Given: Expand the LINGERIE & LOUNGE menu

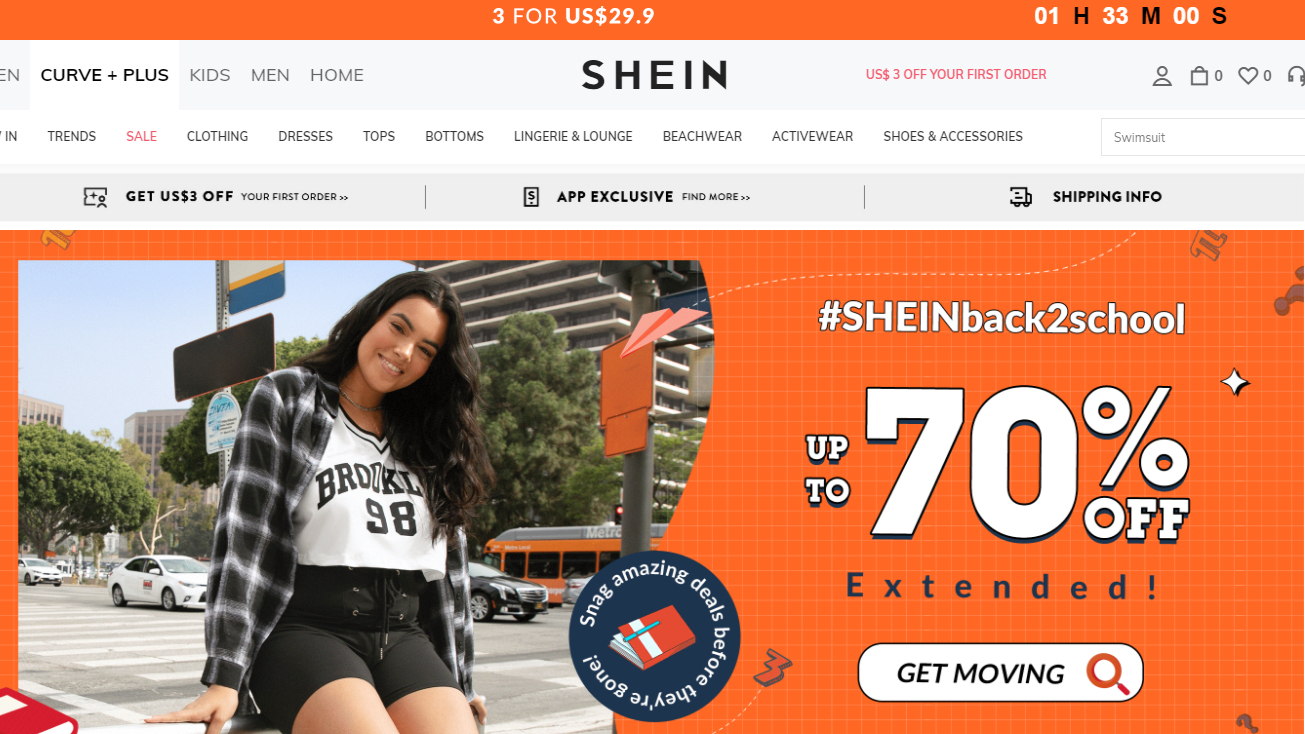Looking at the screenshot, I should click(x=573, y=137).
